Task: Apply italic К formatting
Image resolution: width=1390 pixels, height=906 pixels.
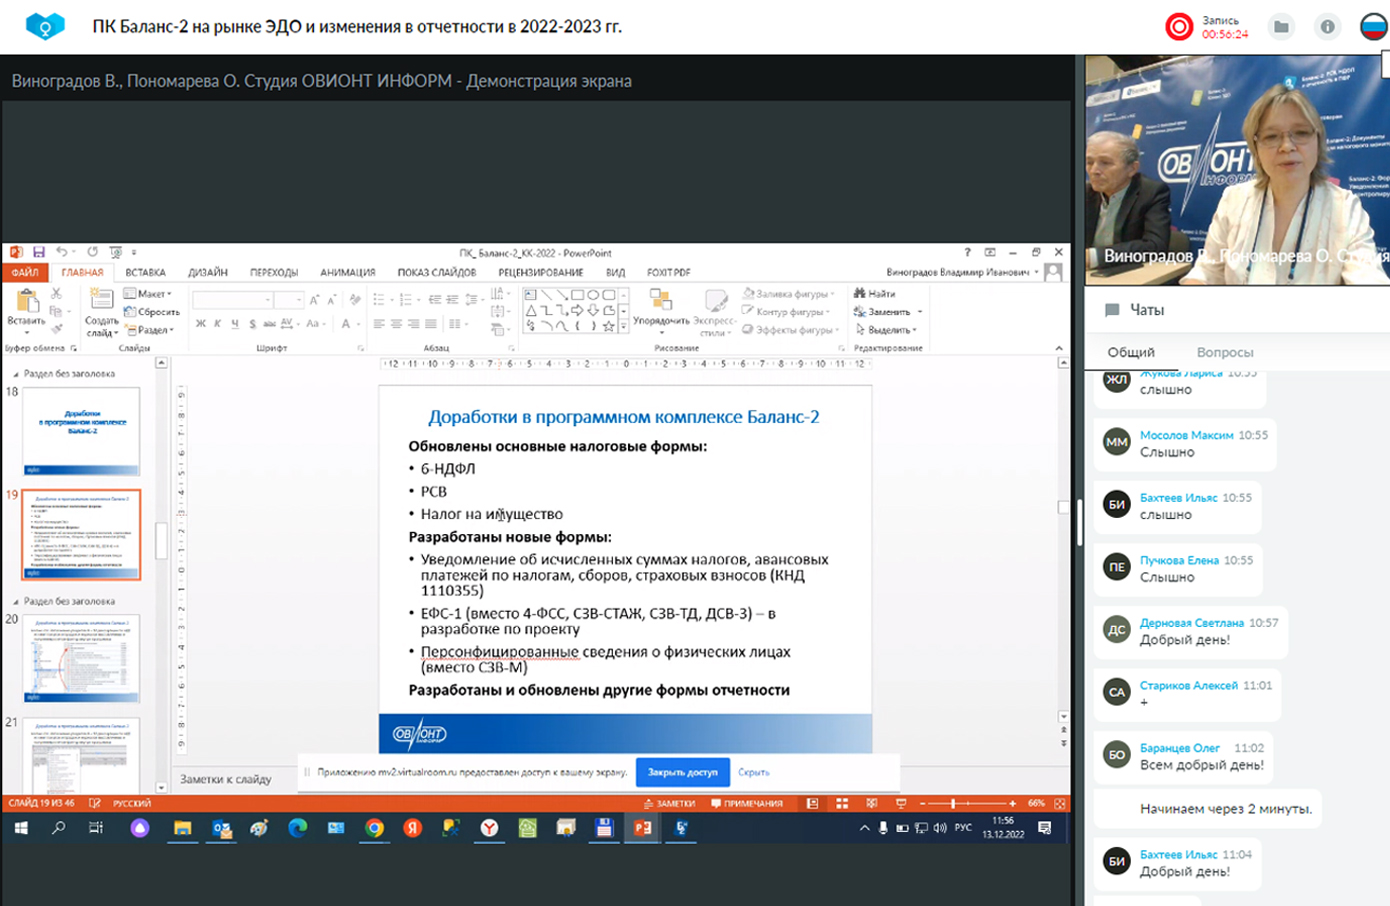Action: pos(218,323)
